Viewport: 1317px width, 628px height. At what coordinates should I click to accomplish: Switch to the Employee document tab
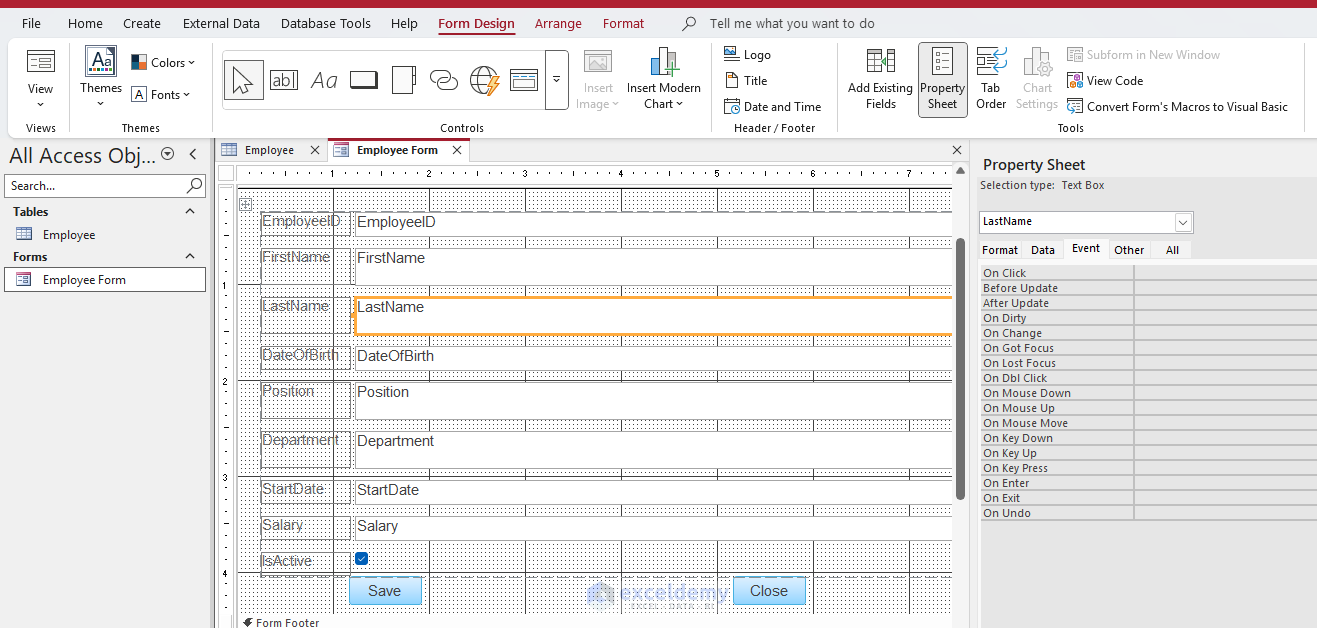(x=269, y=150)
